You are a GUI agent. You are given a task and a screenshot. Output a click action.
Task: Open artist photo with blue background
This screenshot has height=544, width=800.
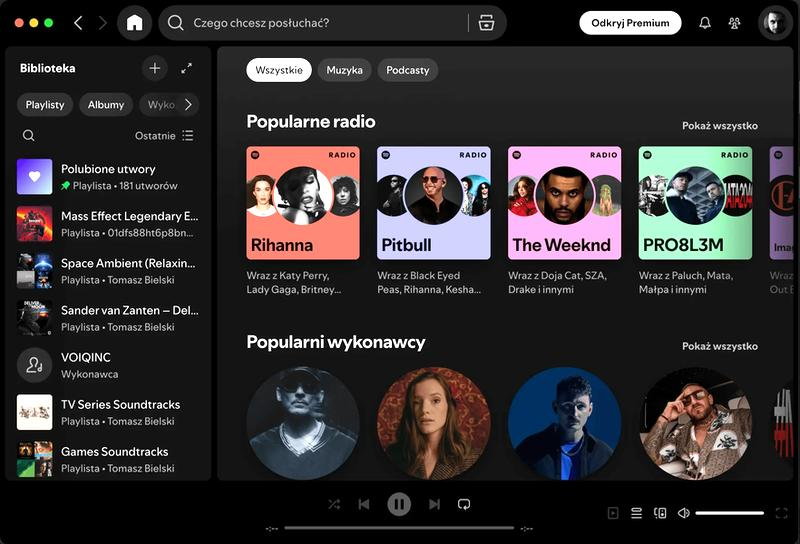[x=564, y=423]
